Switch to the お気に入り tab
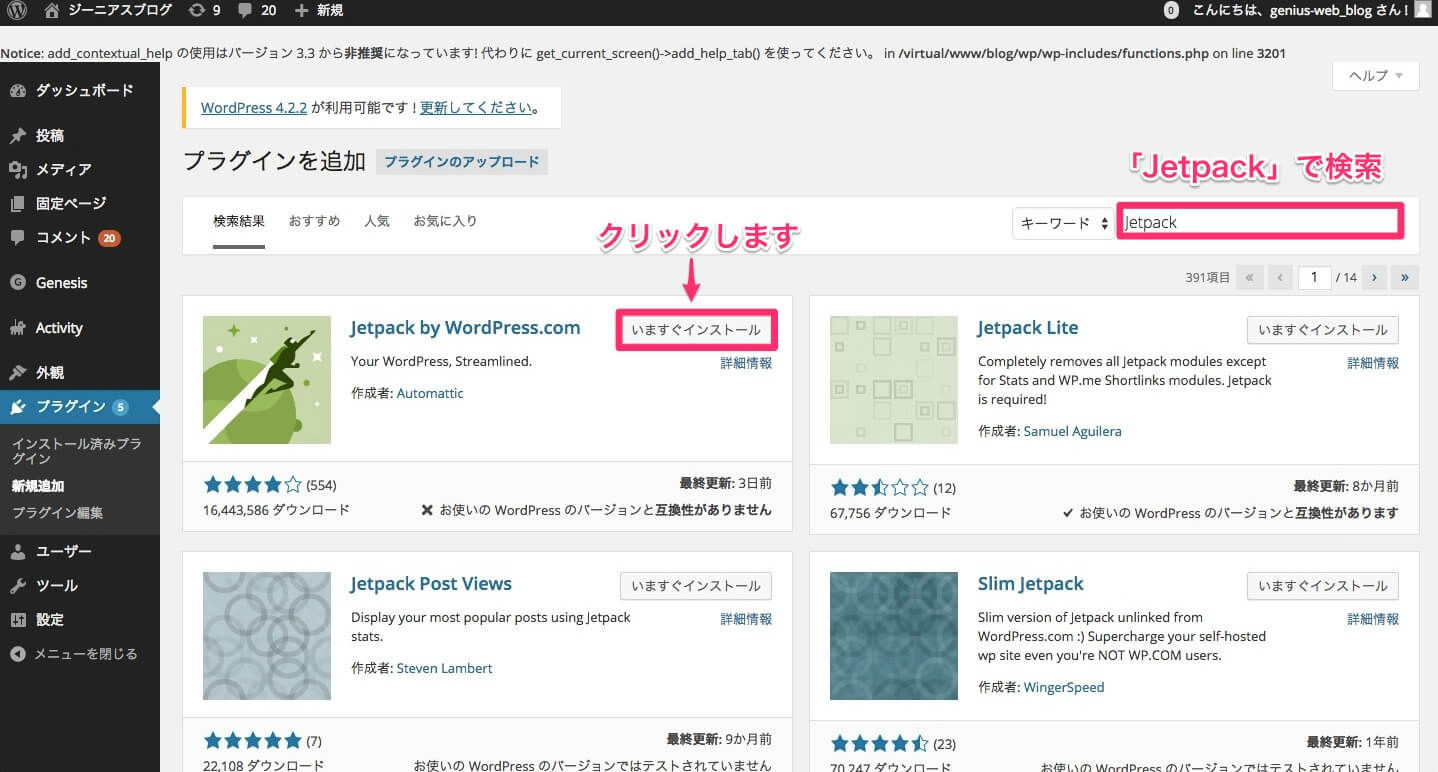Image resolution: width=1438 pixels, height=772 pixels. pos(445,221)
